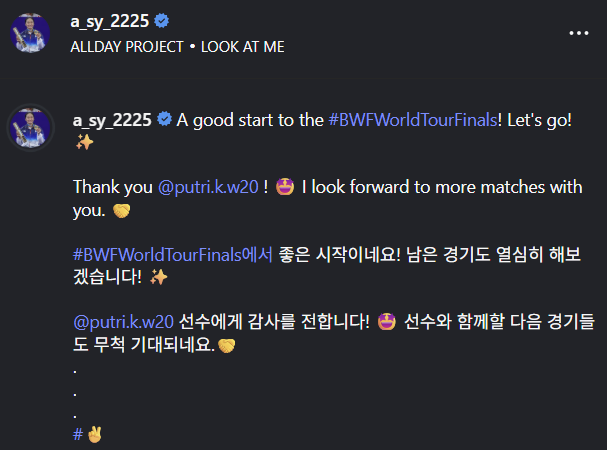Screen dimensions: 607x450
Task: Click star-struck emoji after the English mention
Action: pyautogui.click(x=285, y=187)
